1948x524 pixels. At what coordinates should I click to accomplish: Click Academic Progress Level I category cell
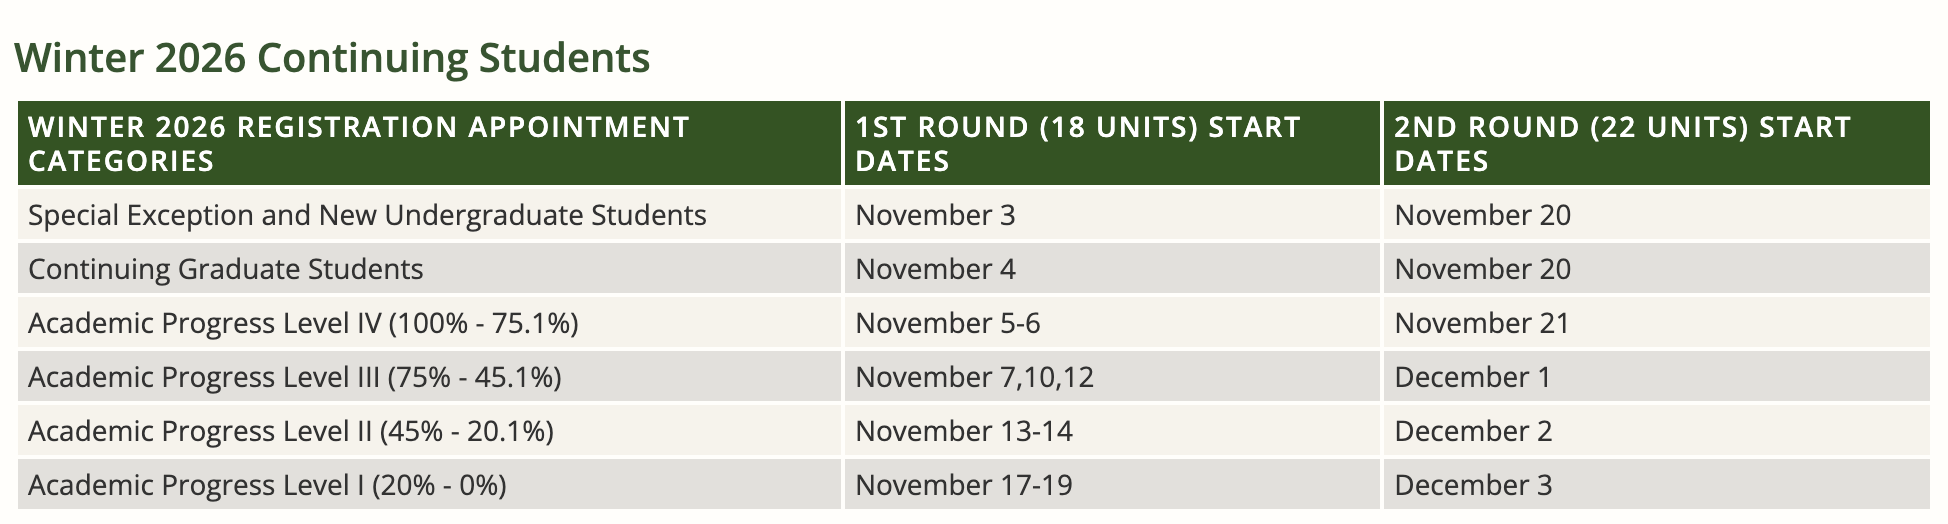(267, 485)
